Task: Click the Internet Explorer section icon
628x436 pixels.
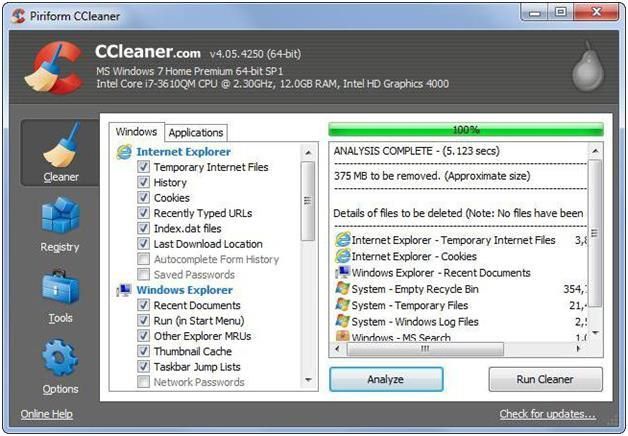Action: 124,152
